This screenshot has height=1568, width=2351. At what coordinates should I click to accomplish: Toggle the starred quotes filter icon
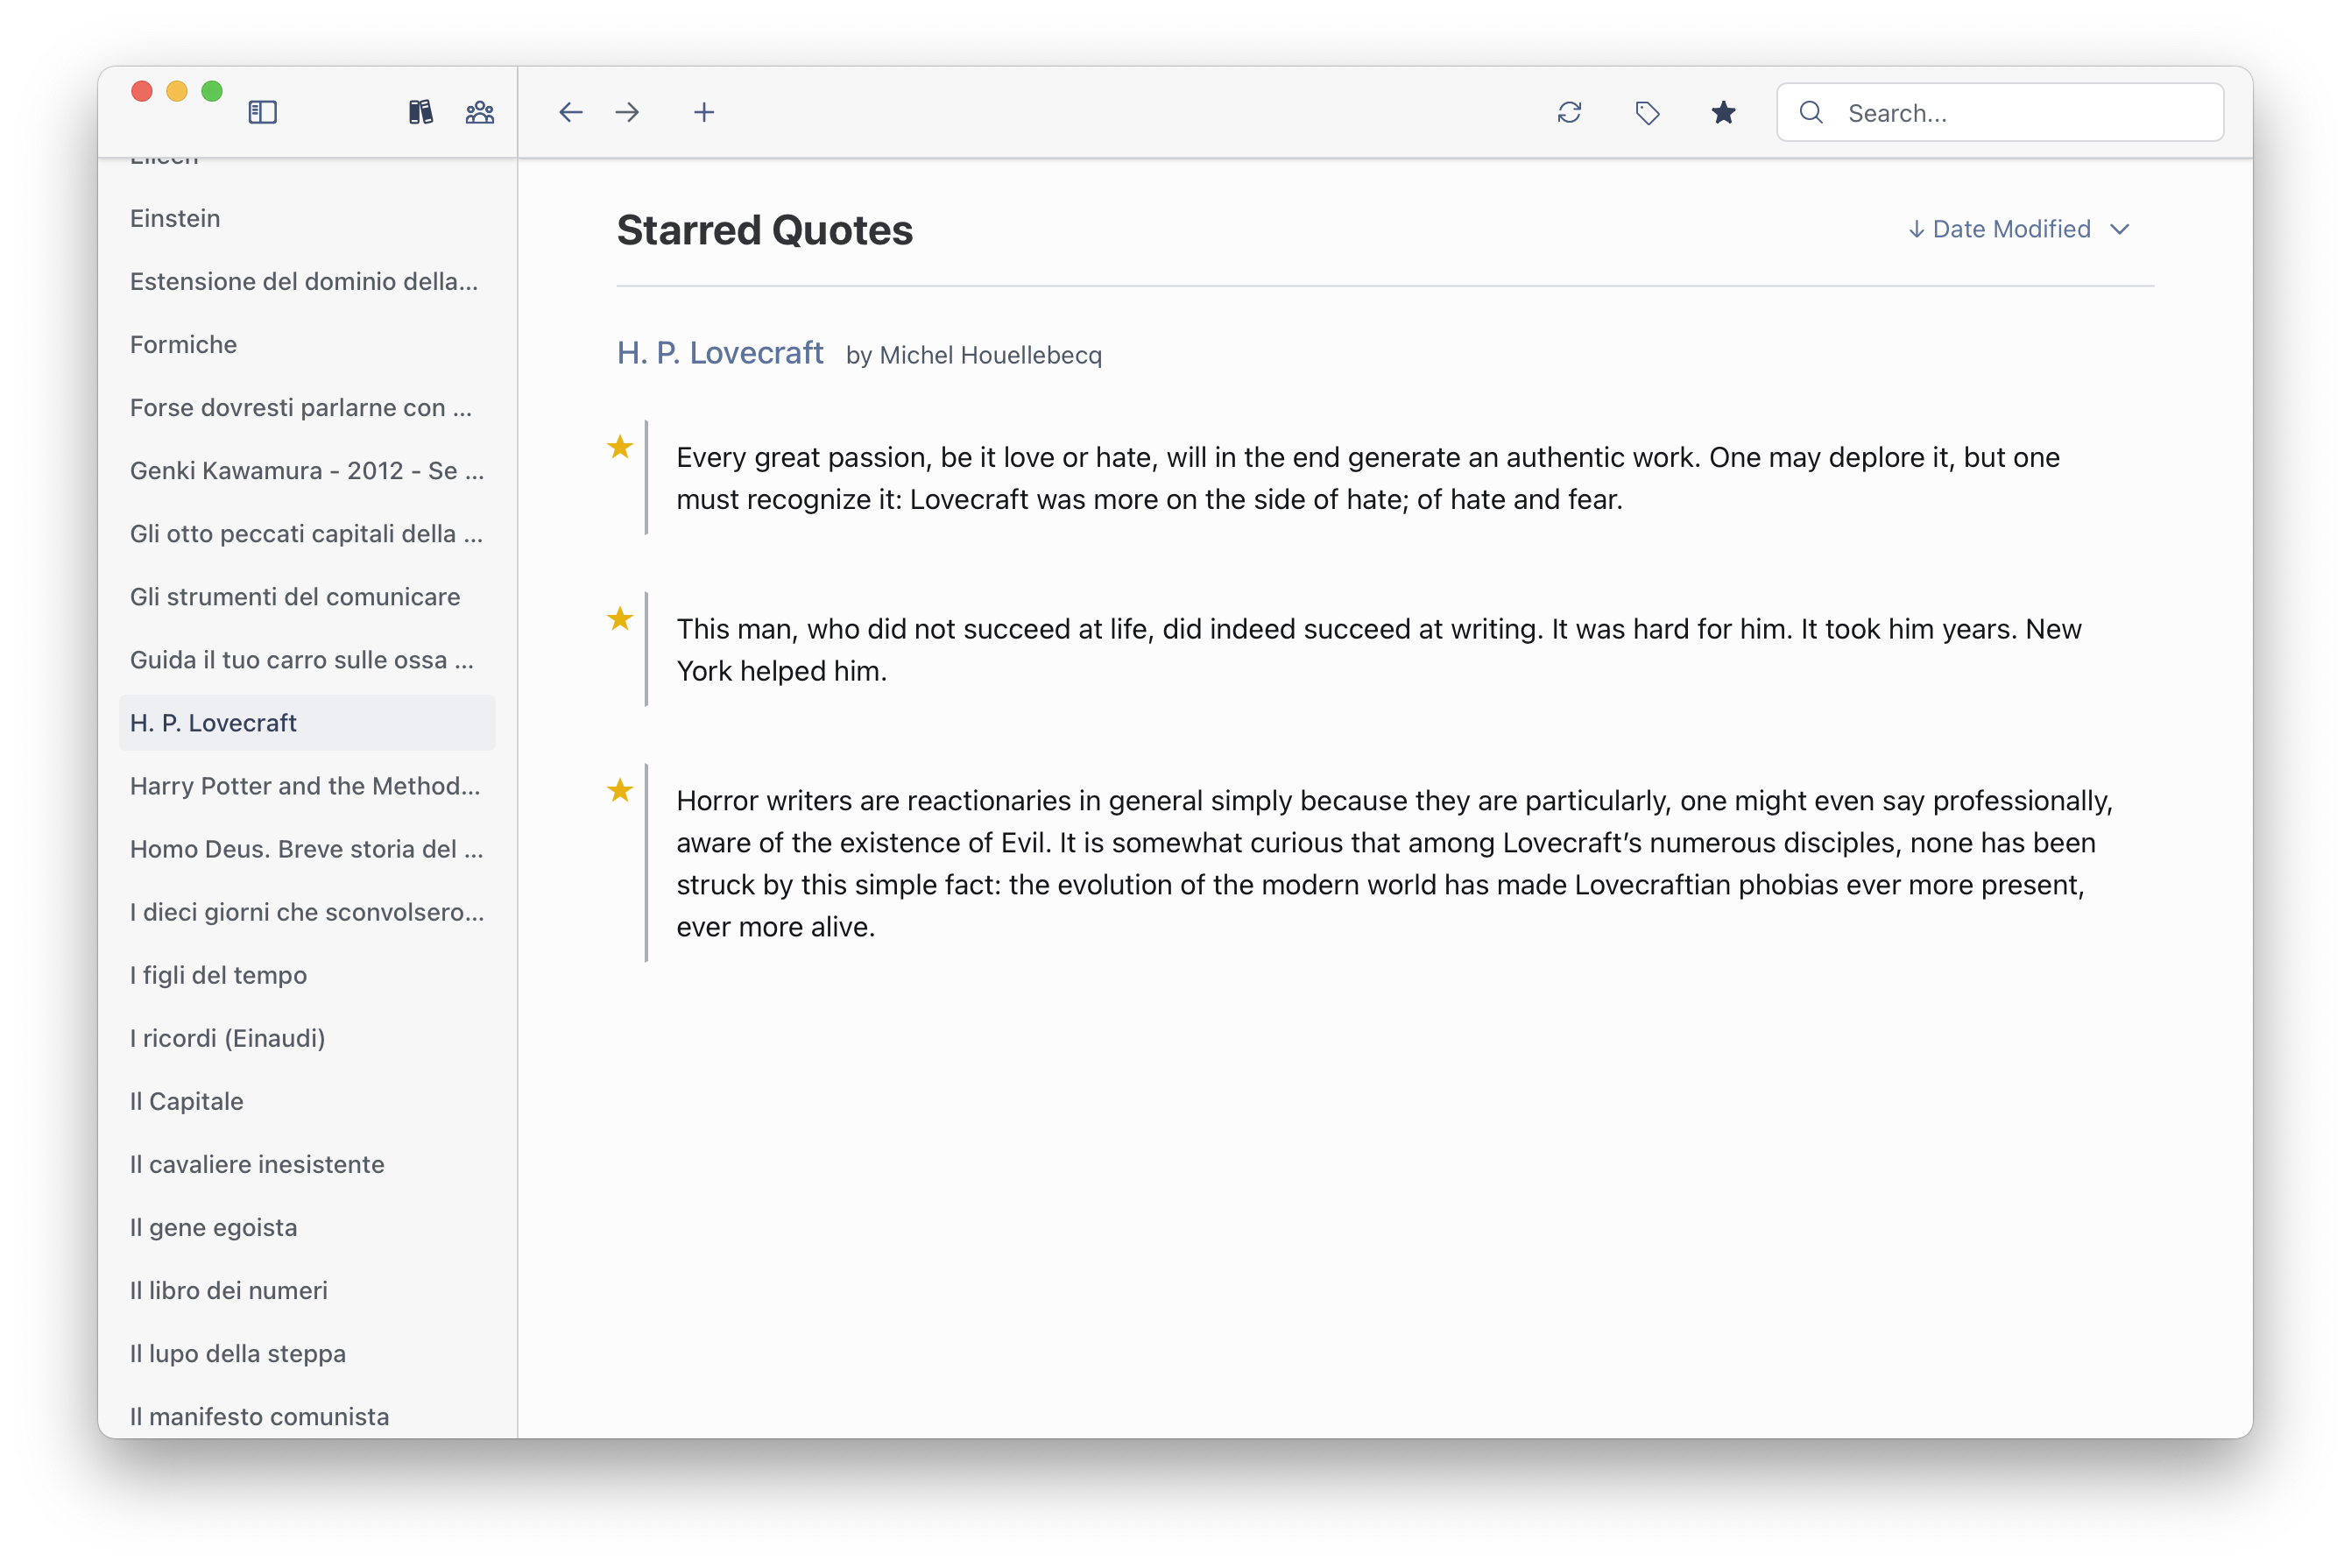pos(1723,112)
